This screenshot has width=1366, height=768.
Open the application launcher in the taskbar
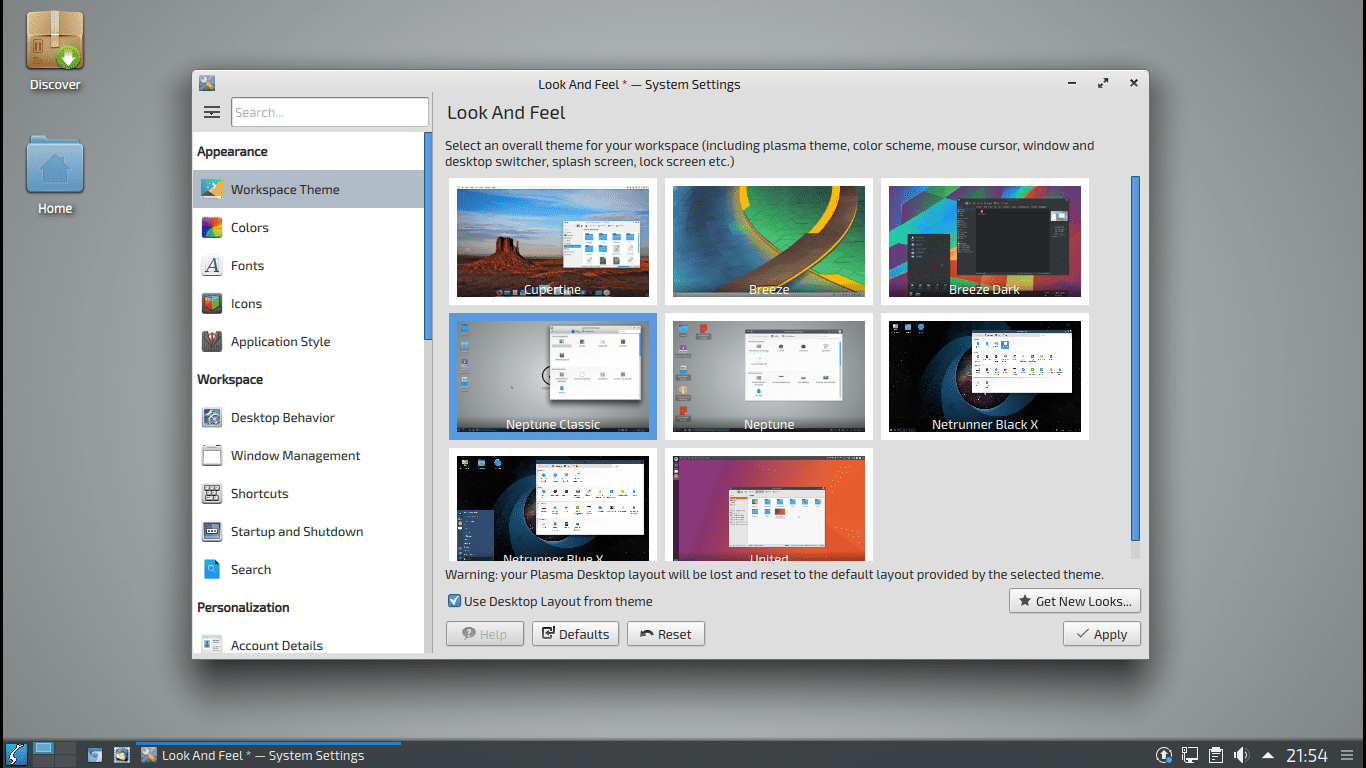[x=16, y=755]
